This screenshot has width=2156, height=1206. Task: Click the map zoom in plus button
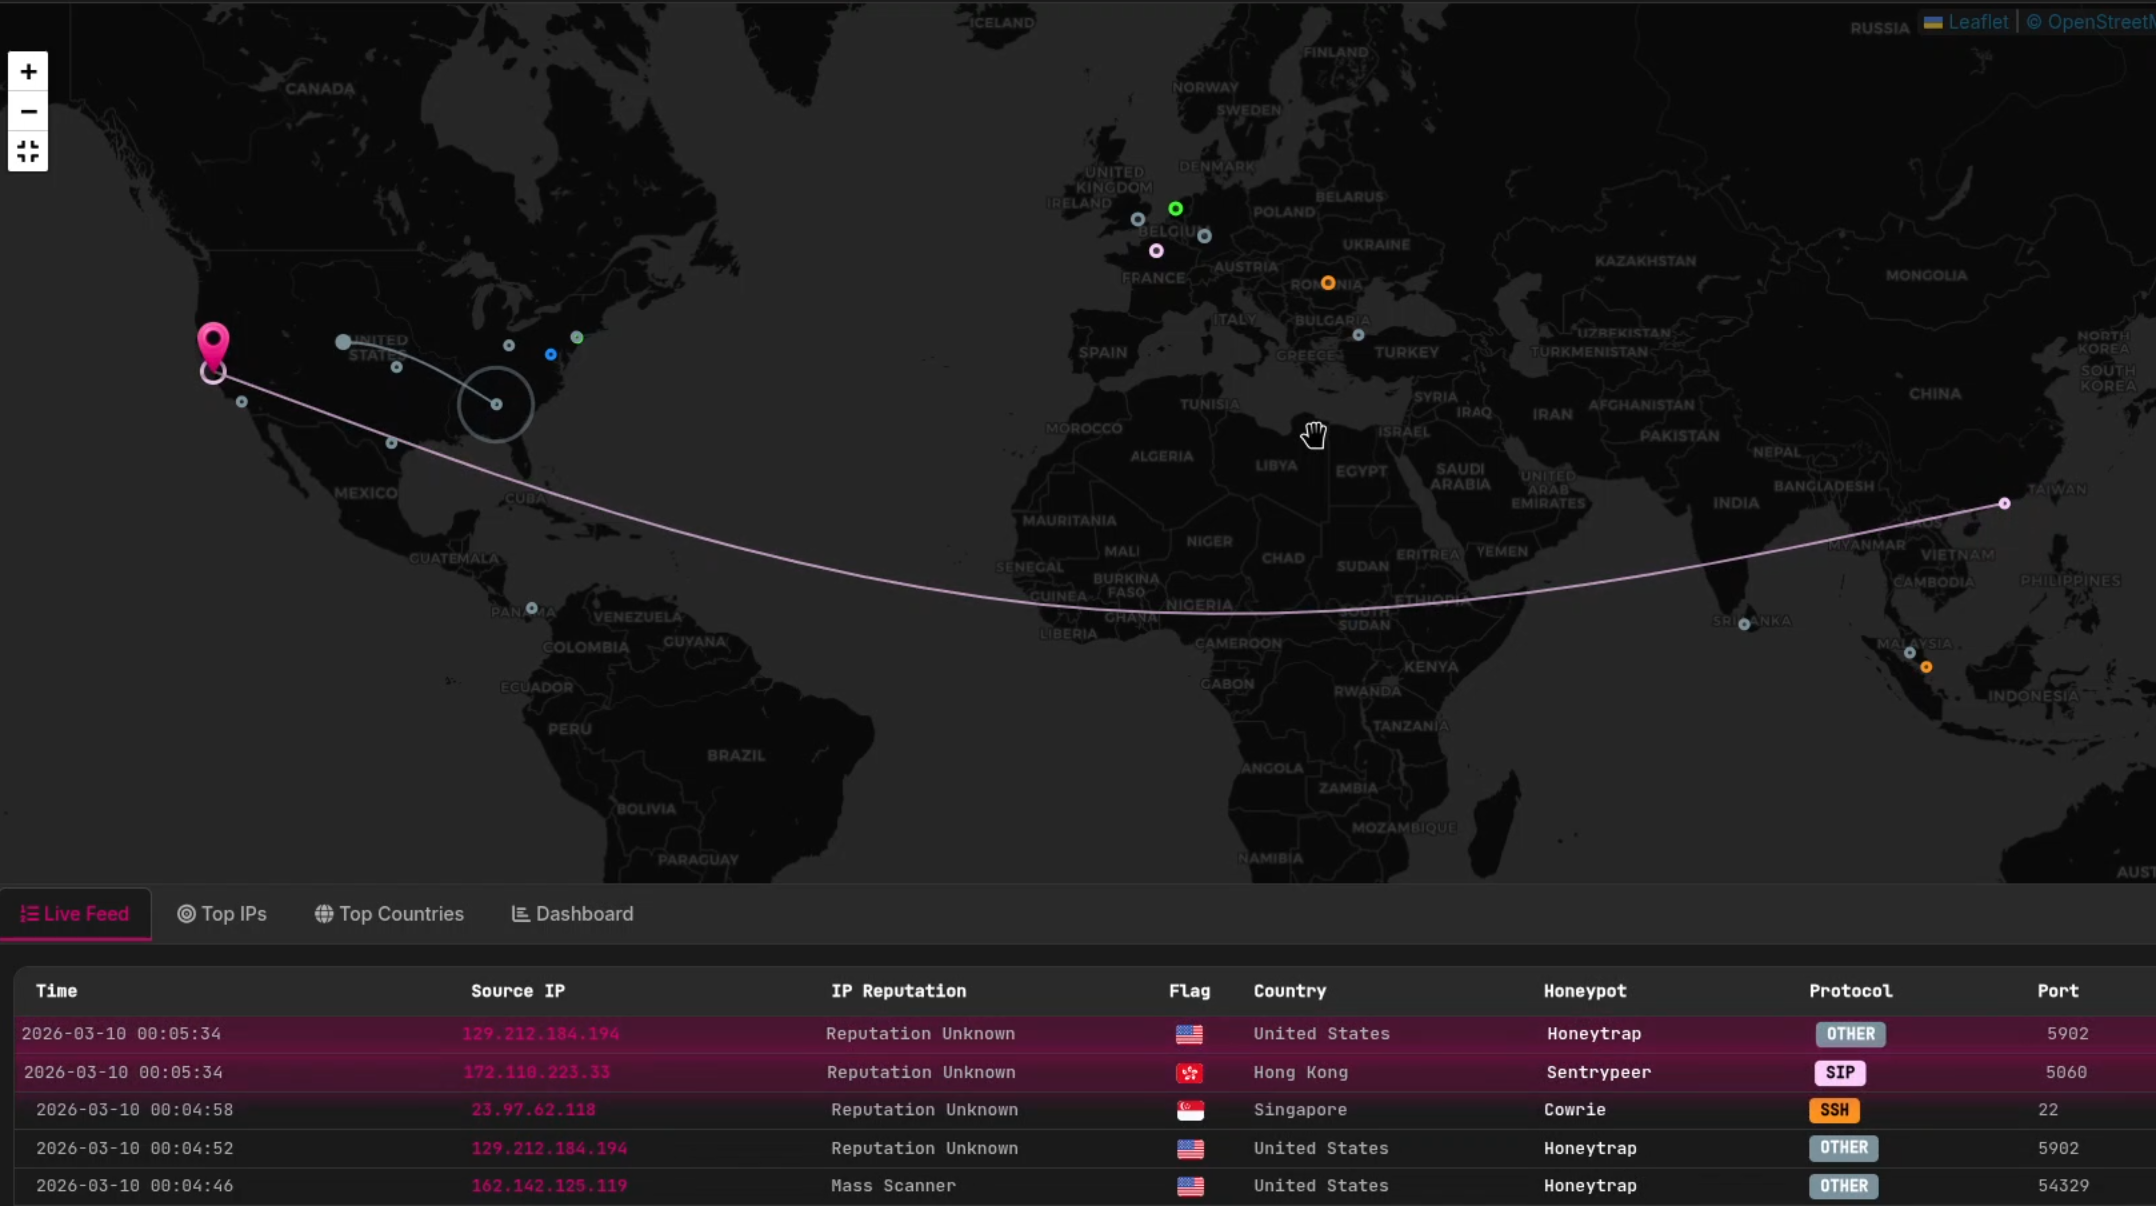(x=28, y=72)
